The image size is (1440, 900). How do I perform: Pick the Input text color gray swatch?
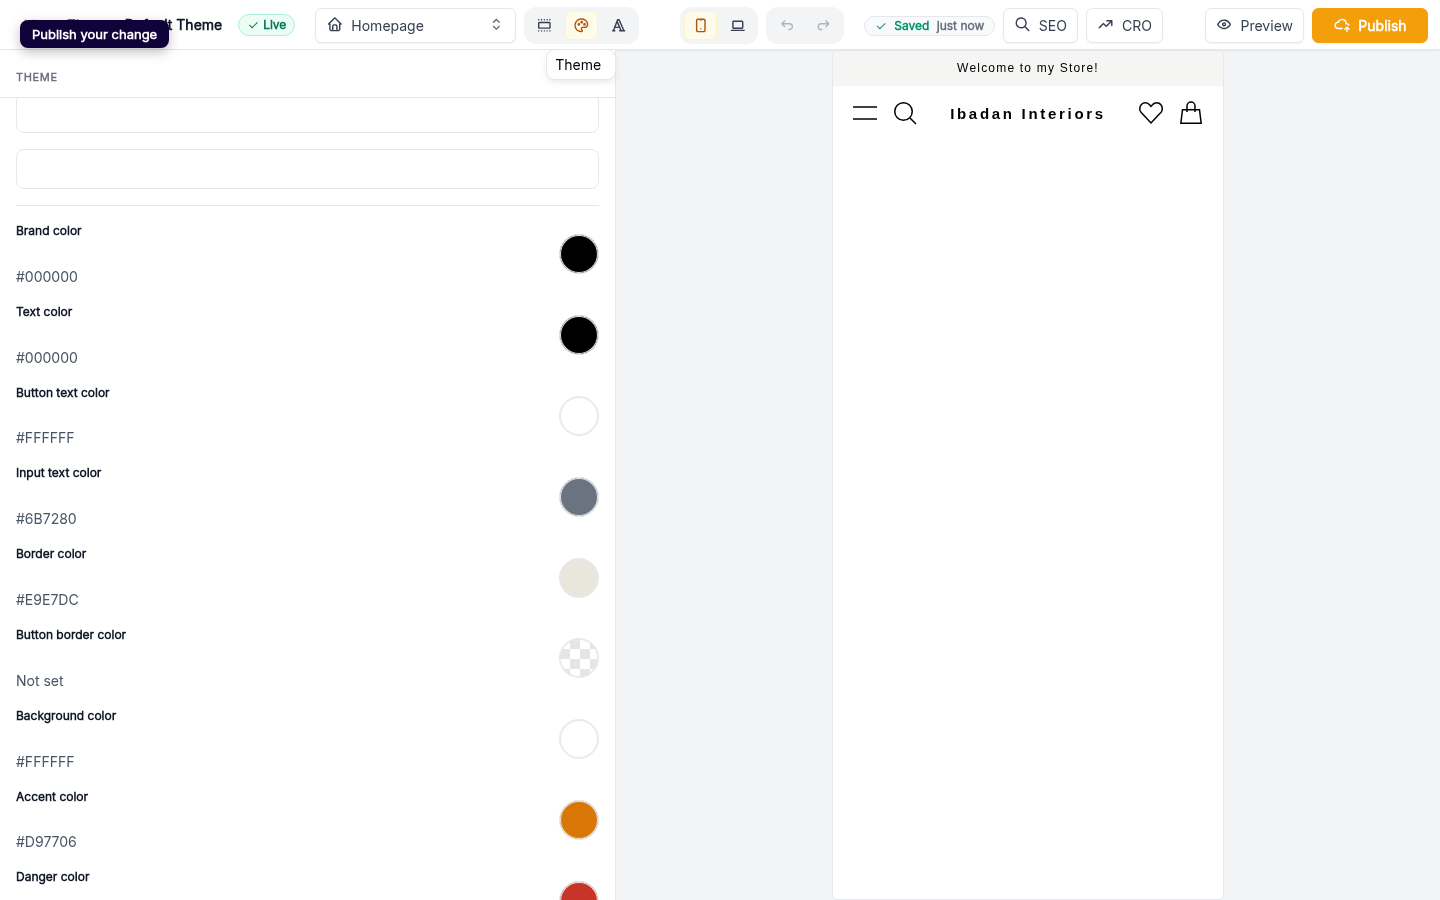tap(579, 497)
